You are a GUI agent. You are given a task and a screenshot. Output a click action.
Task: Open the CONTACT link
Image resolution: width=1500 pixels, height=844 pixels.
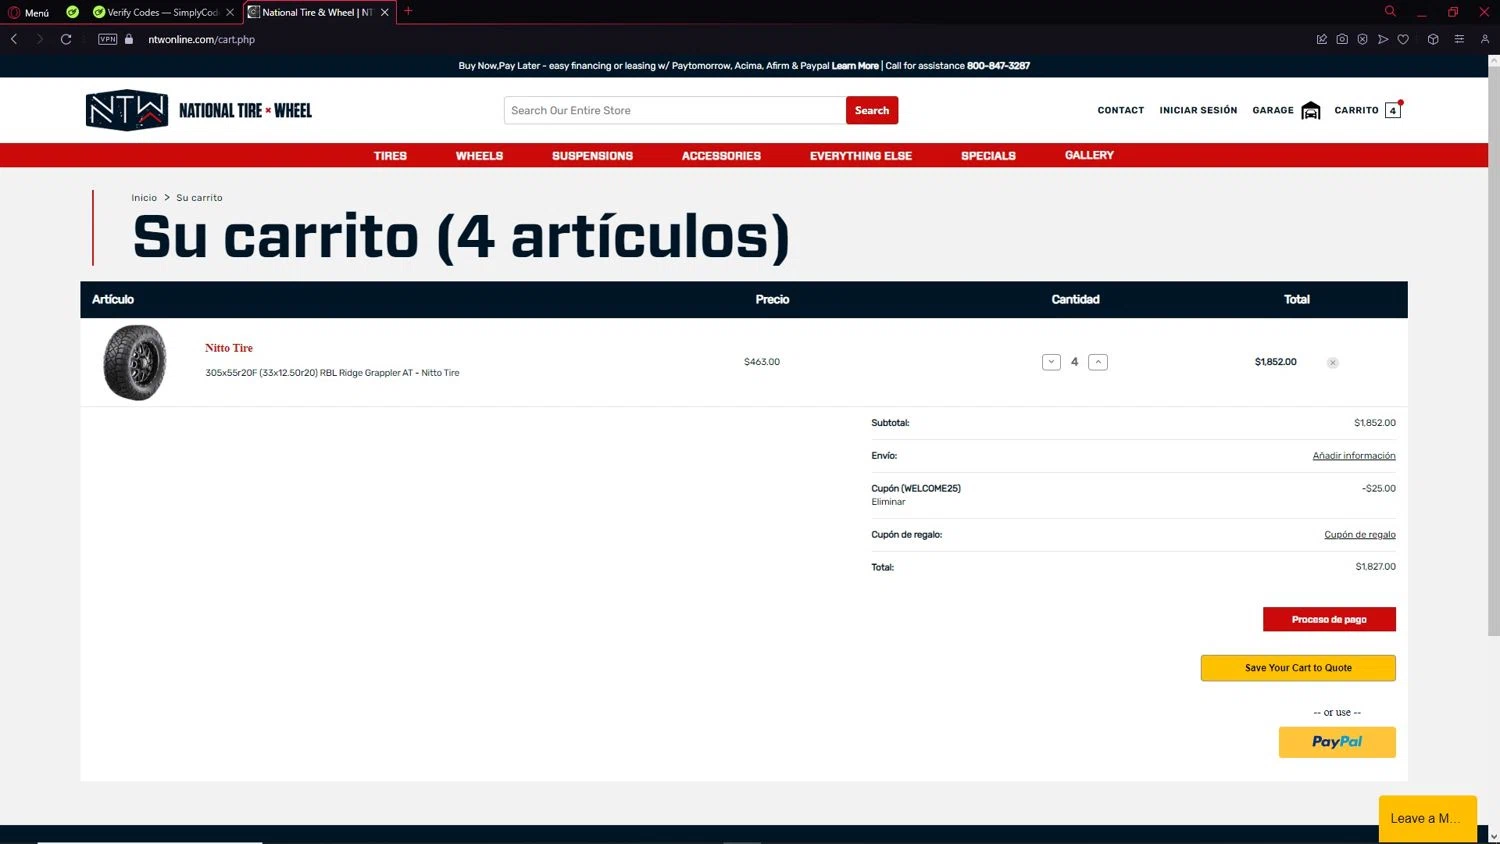(x=1120, y=110)
